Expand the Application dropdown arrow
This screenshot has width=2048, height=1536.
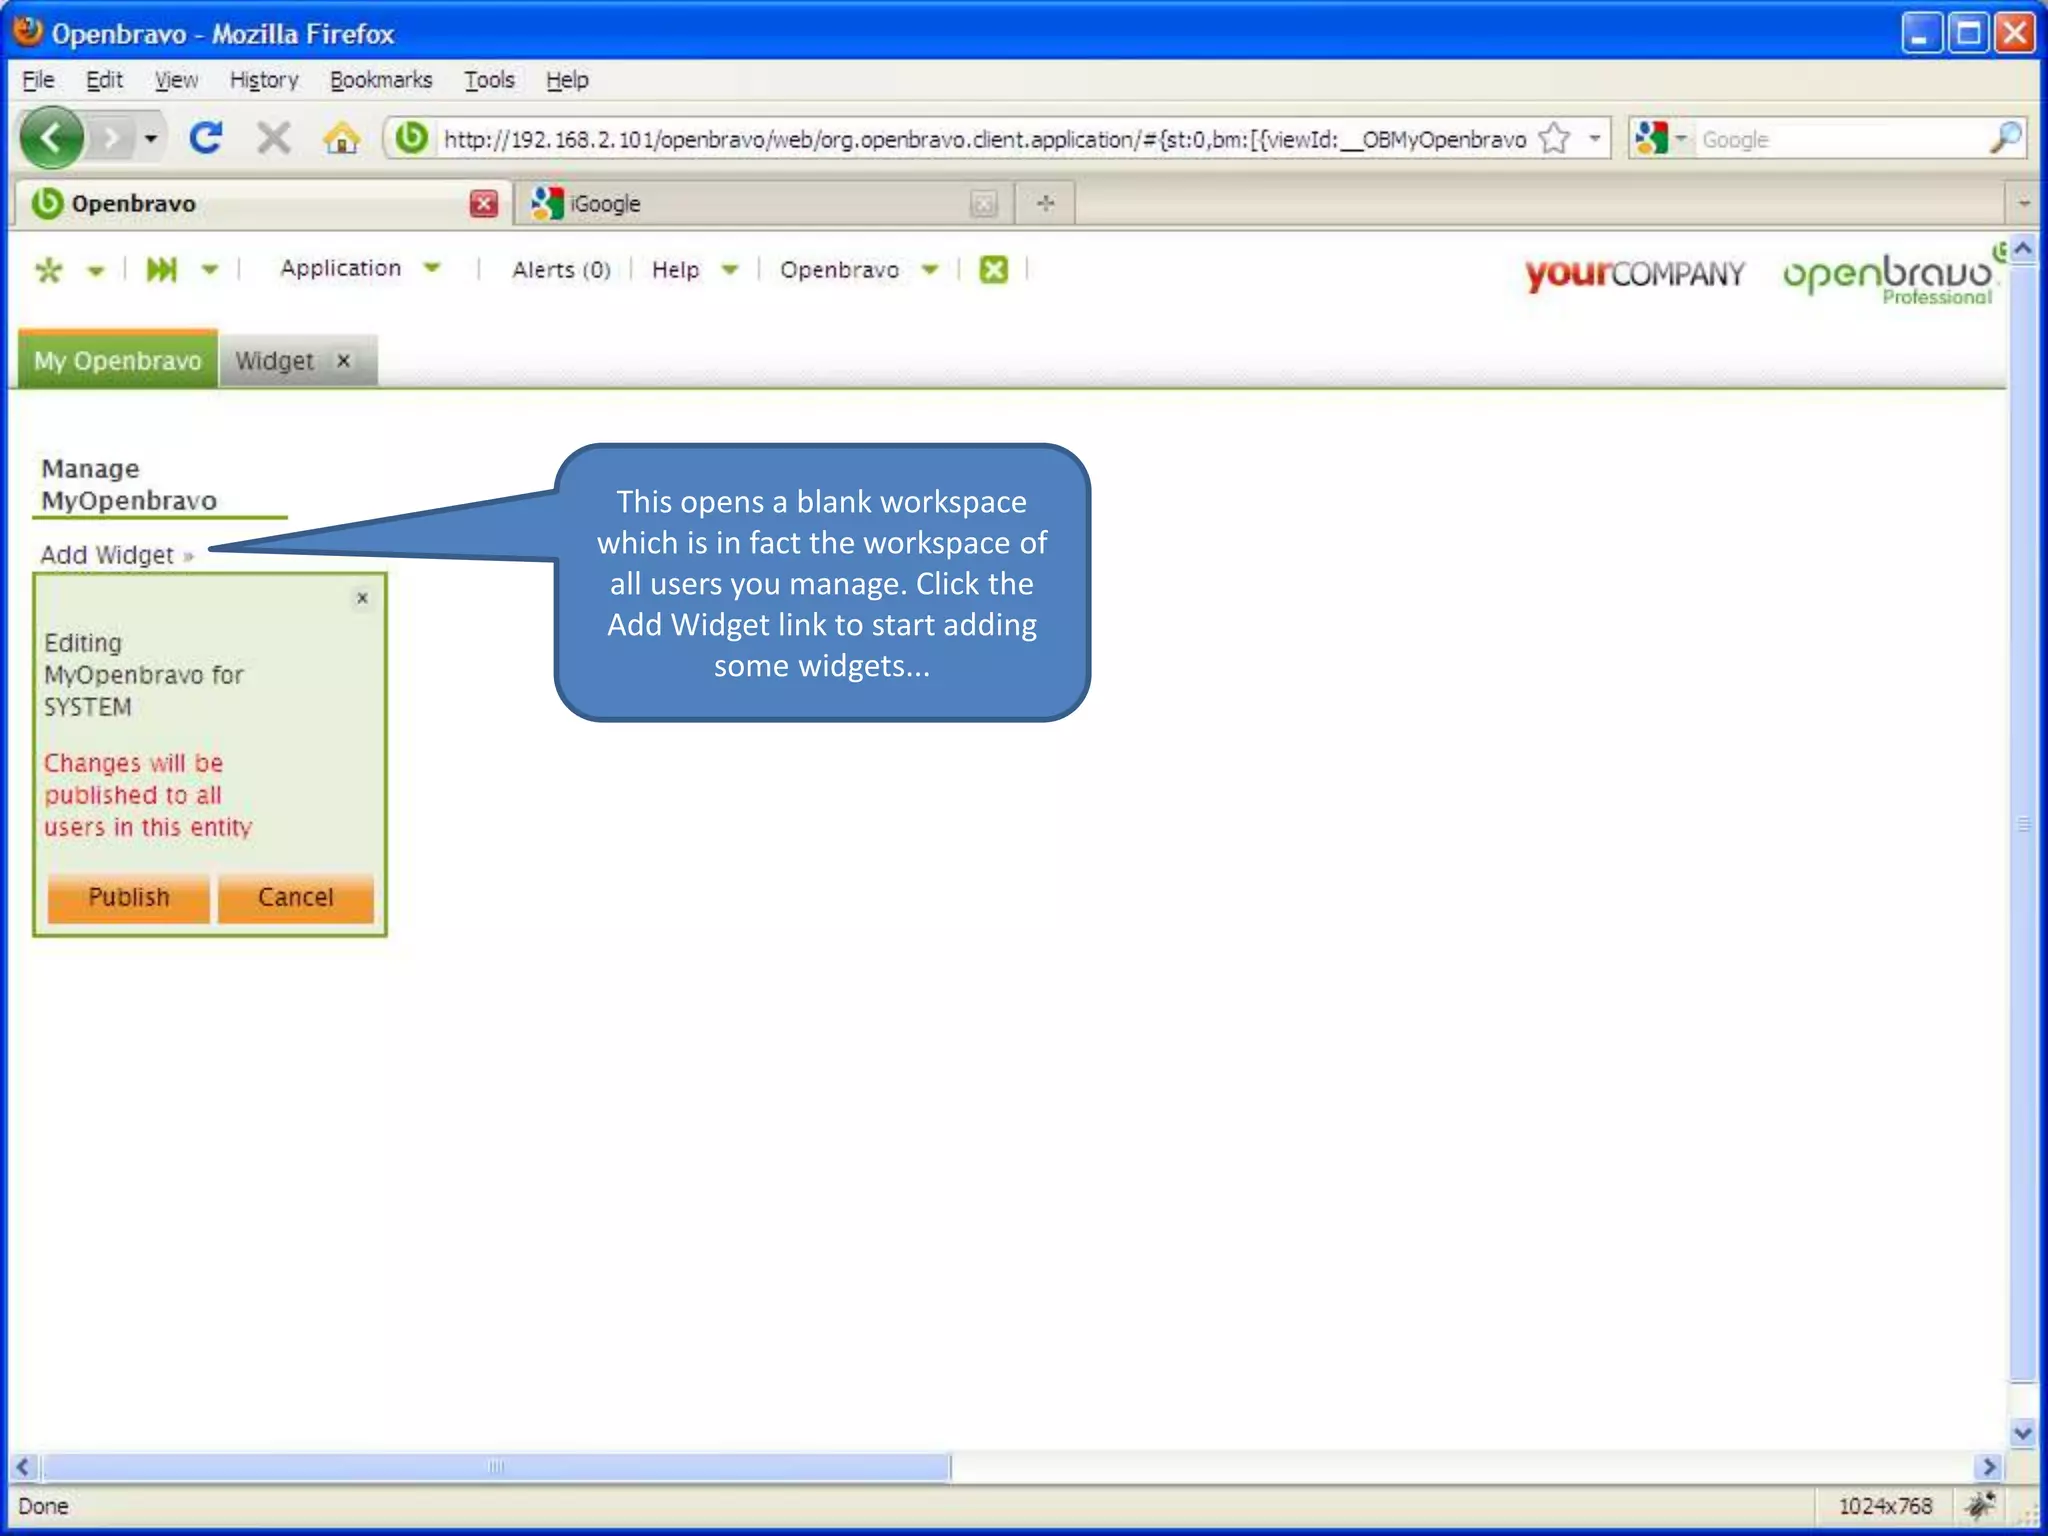432,268
